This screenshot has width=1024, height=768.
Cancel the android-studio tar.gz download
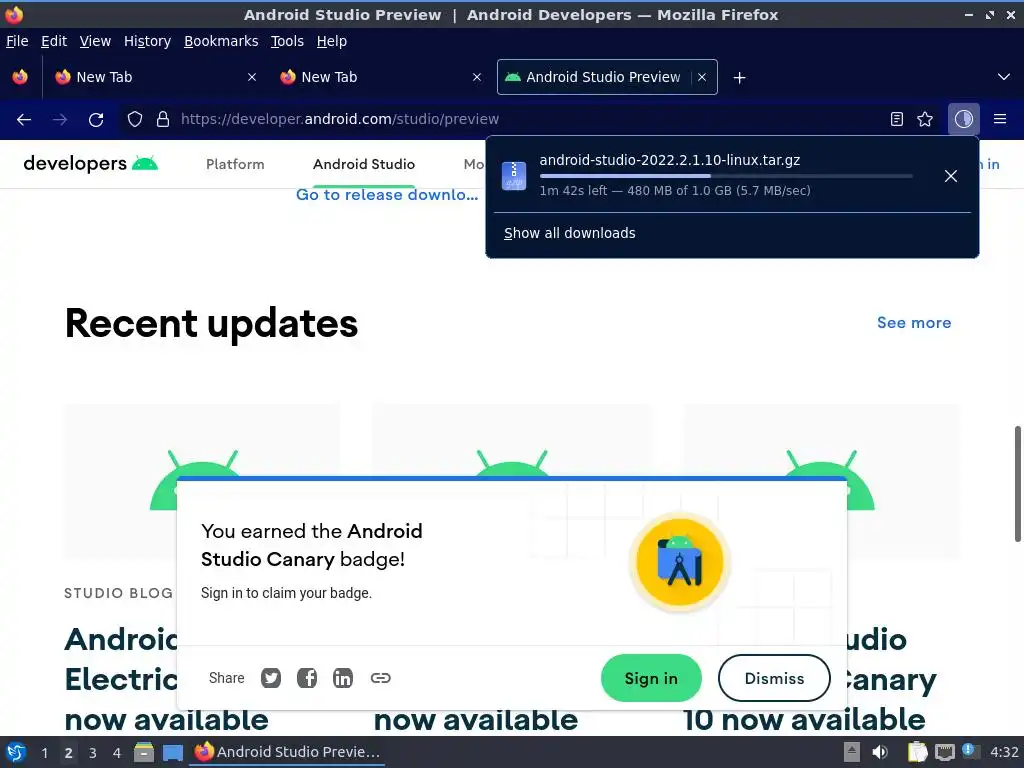pos(951,176)
